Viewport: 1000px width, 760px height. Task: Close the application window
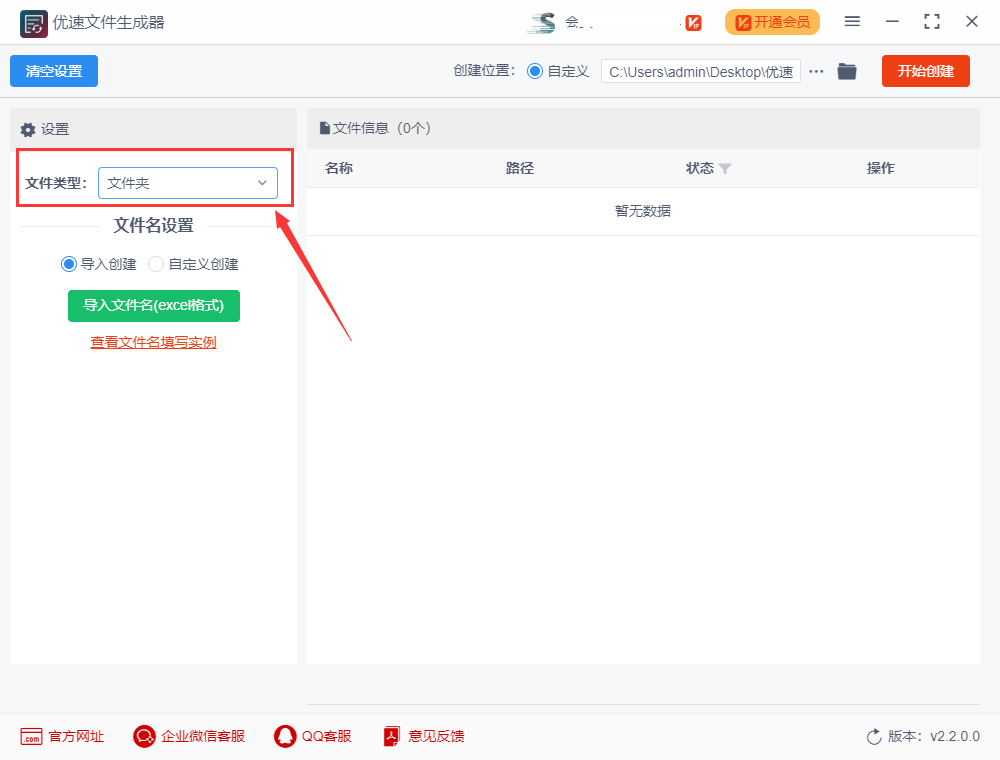pyautogui.click(x=972, y=22)
